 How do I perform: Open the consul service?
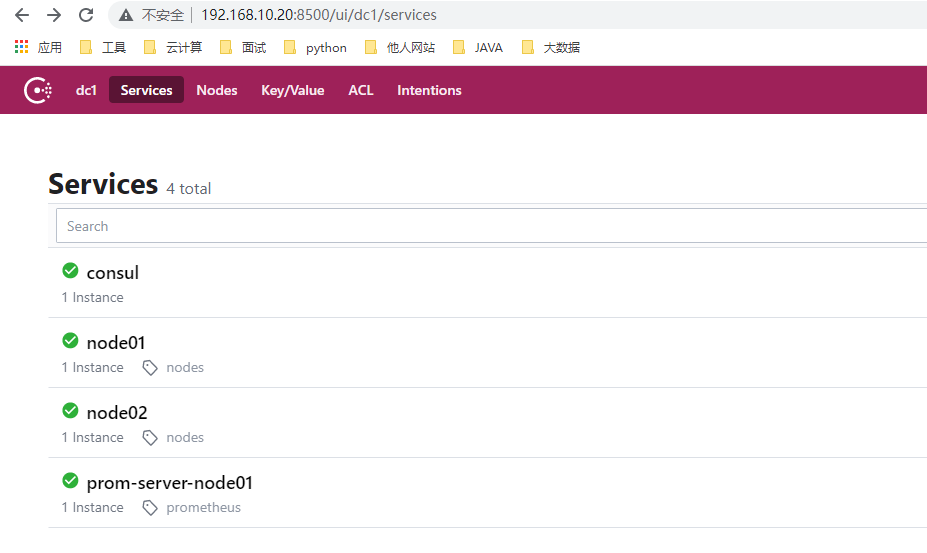pos(113,273)
